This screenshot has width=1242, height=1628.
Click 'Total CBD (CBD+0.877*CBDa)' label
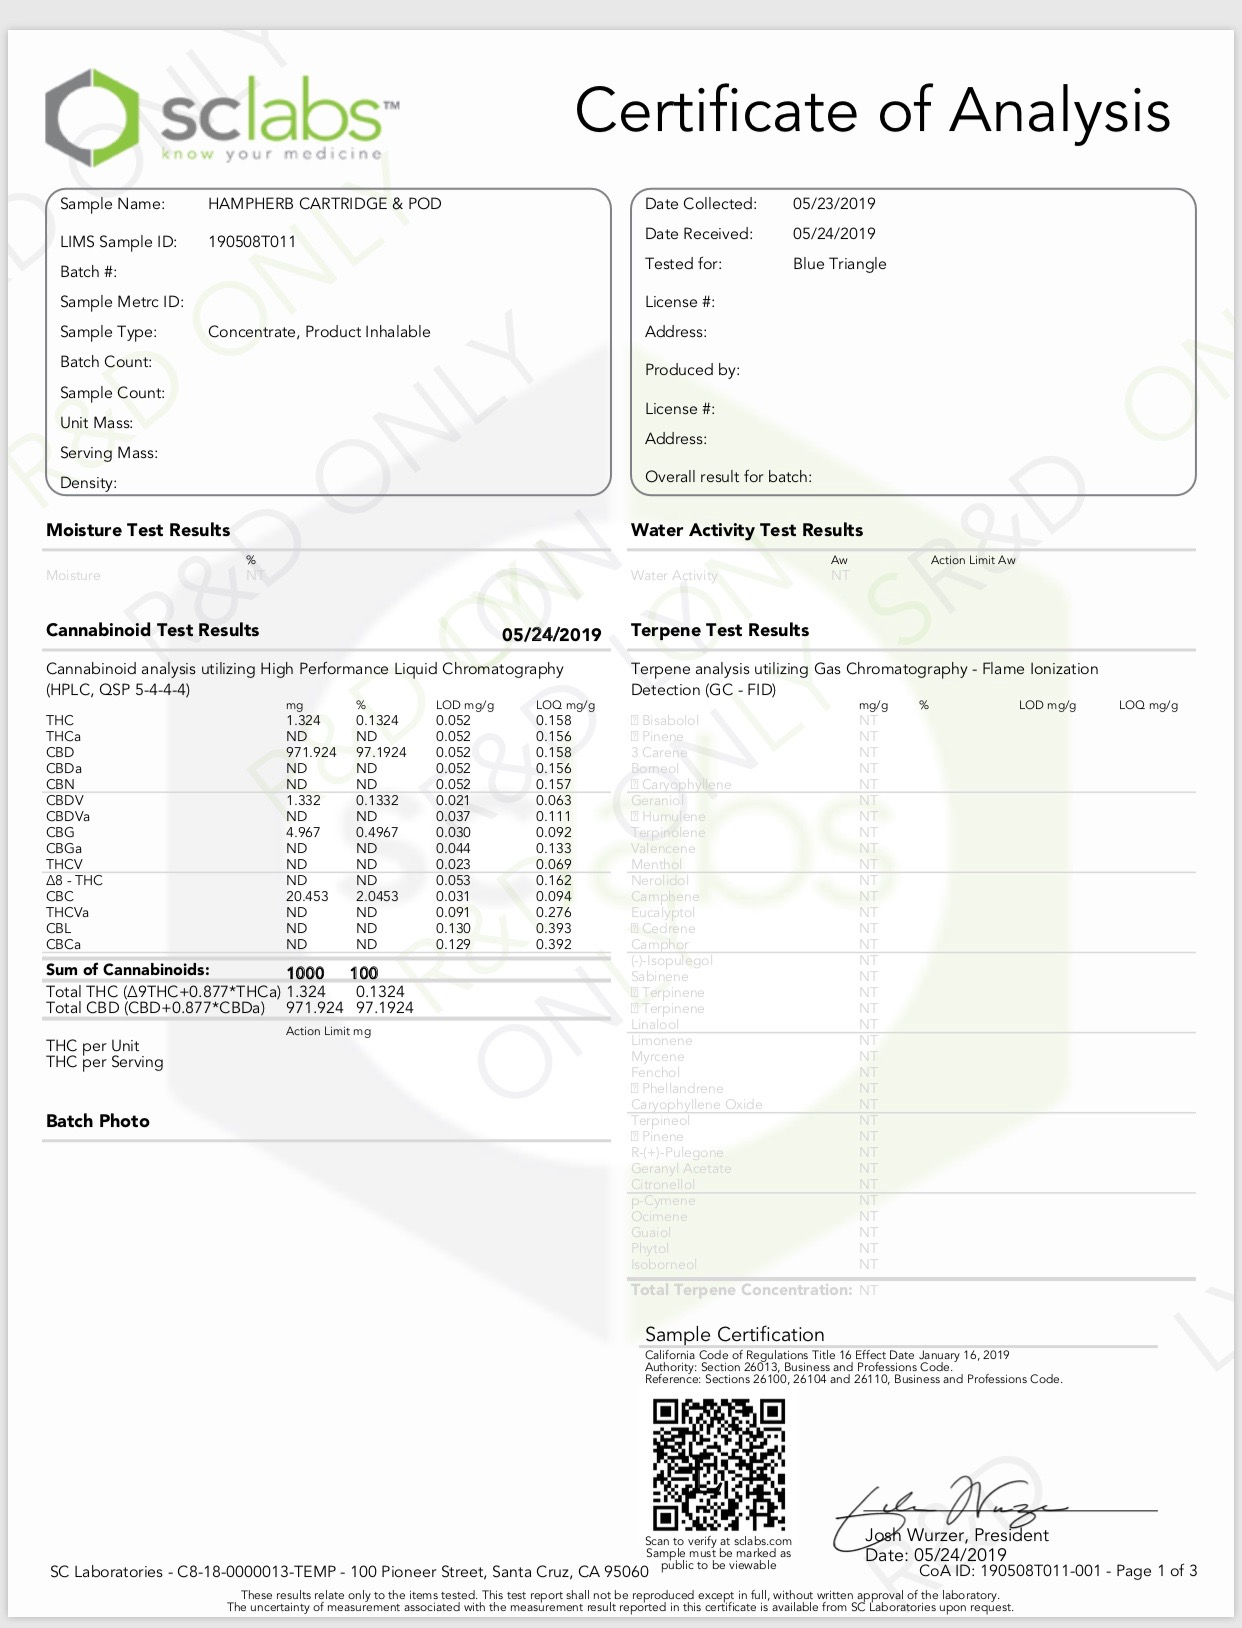(156, 1008)
